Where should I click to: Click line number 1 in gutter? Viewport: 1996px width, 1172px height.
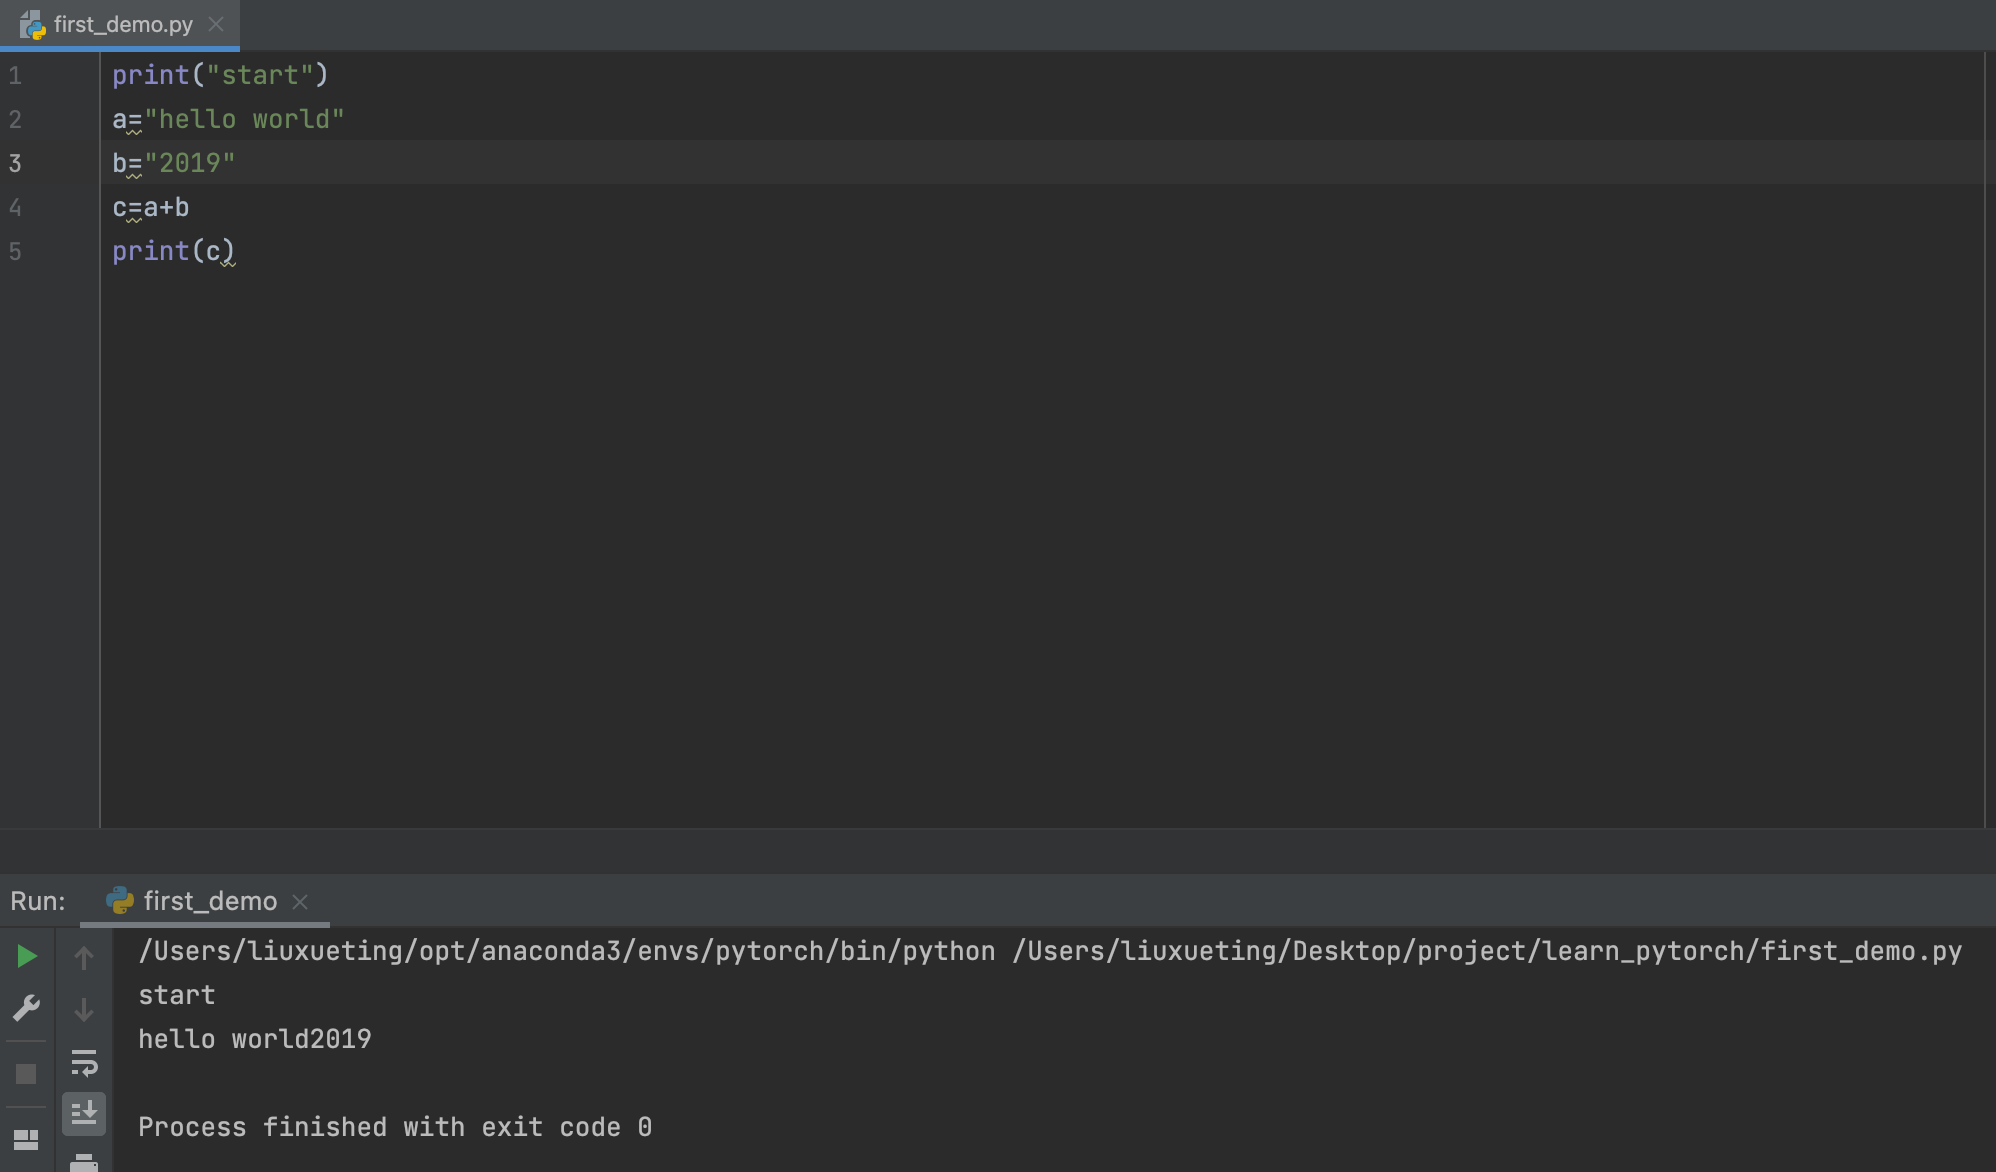pos(15,76)
